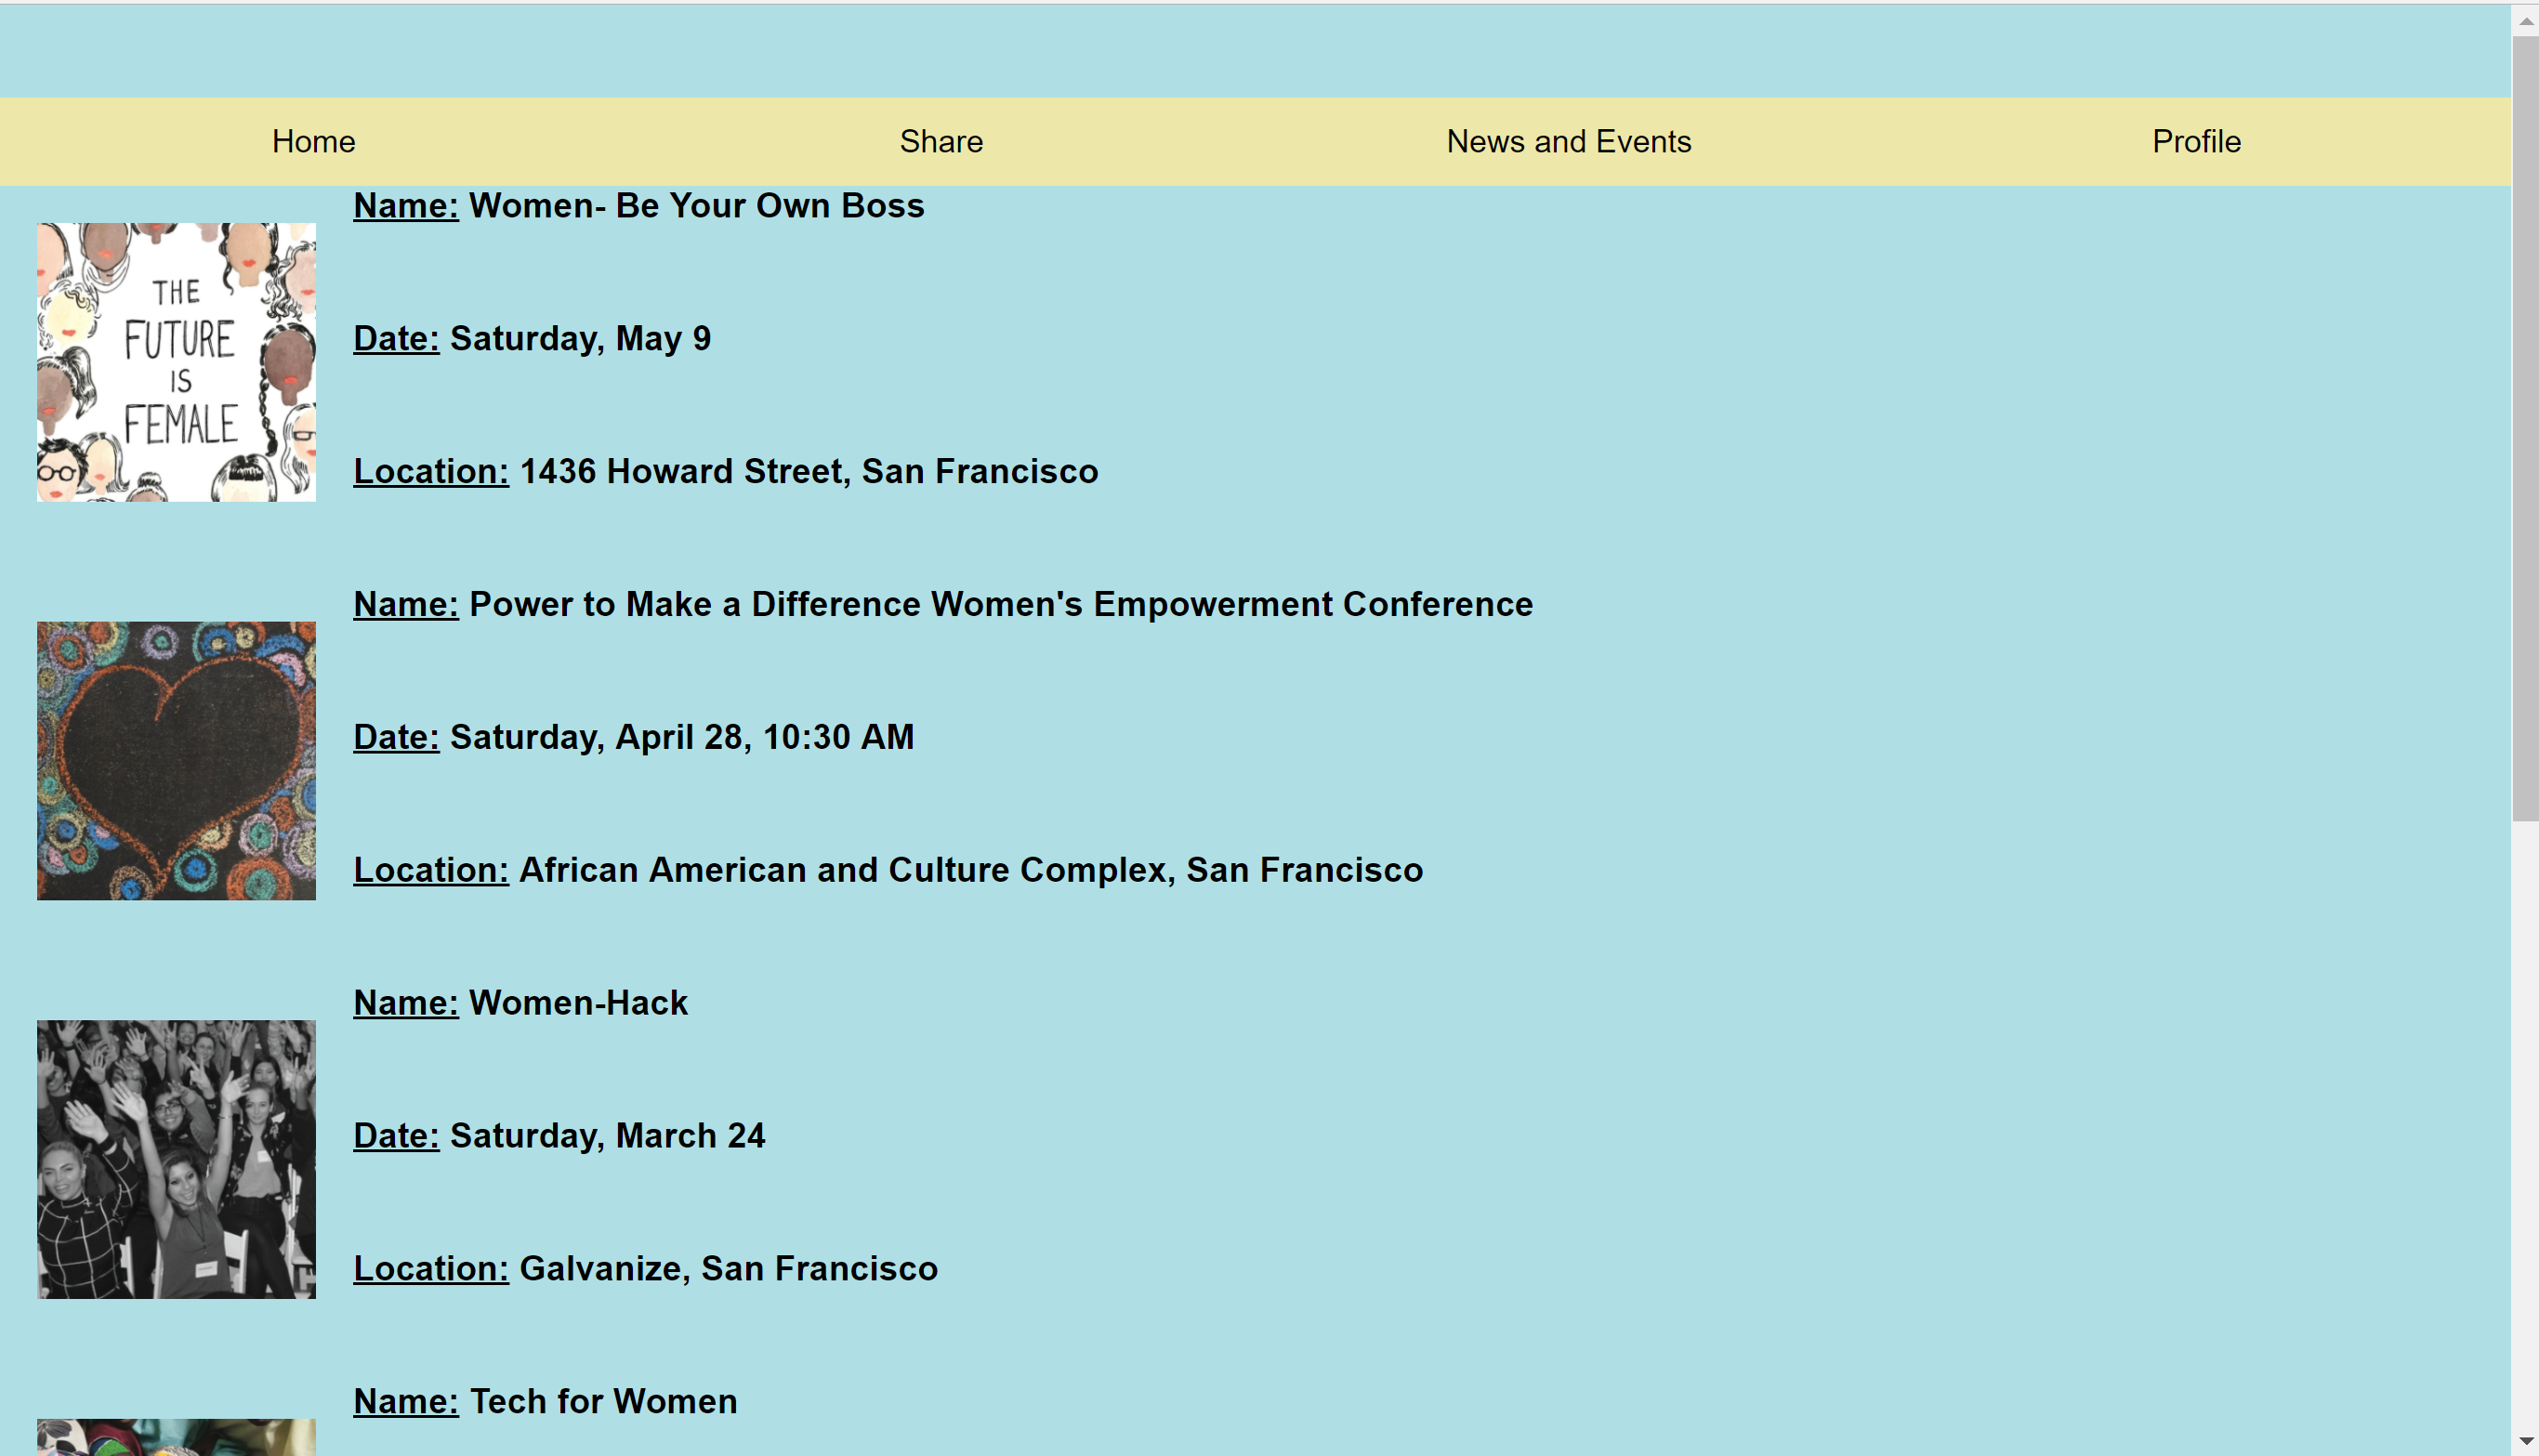Click the 1436 Howard Street location text
Image resolution: width=2539 pixels, height=1456 pixels.
[x=808, y=471]
